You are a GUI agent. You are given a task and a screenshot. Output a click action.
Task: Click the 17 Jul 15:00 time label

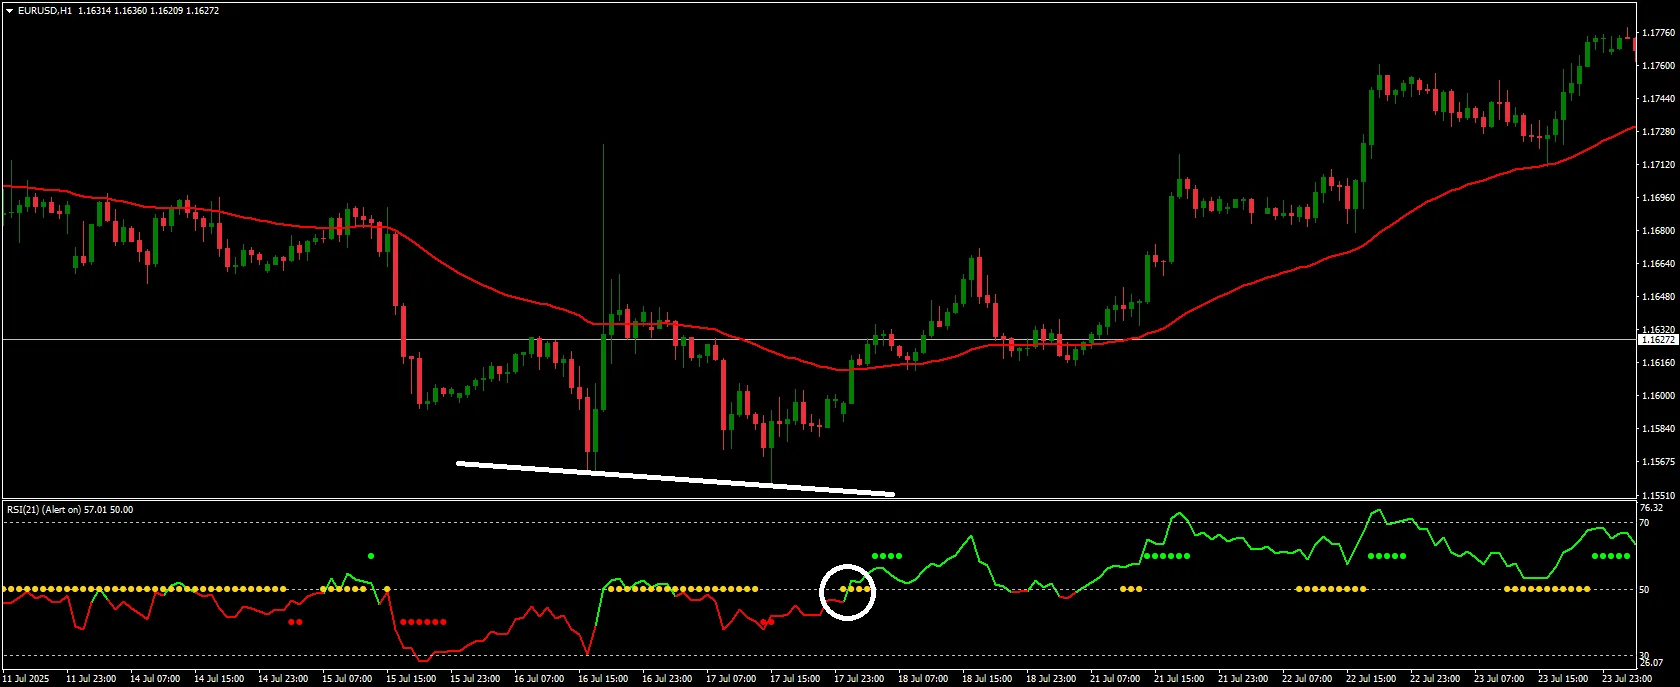pyautogui.click(x=795, y=679)
